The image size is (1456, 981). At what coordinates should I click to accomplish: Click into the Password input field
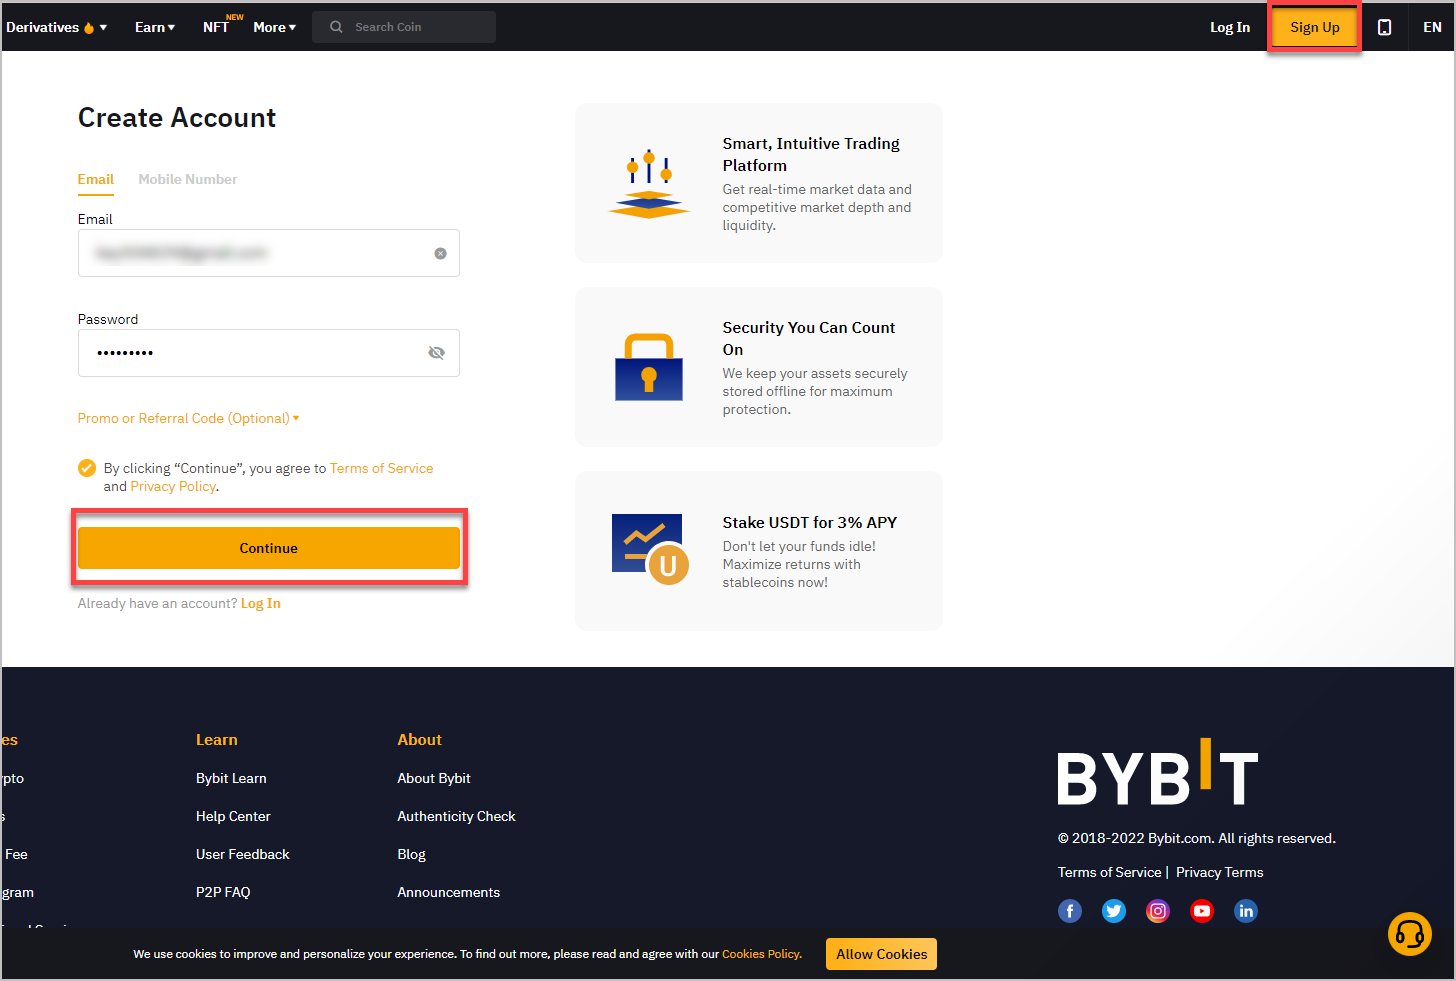(269, 353)
